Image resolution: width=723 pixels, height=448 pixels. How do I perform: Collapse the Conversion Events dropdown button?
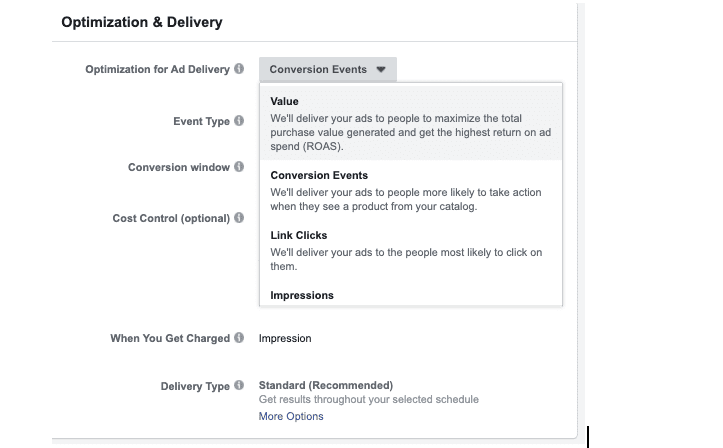coord(327,70)
